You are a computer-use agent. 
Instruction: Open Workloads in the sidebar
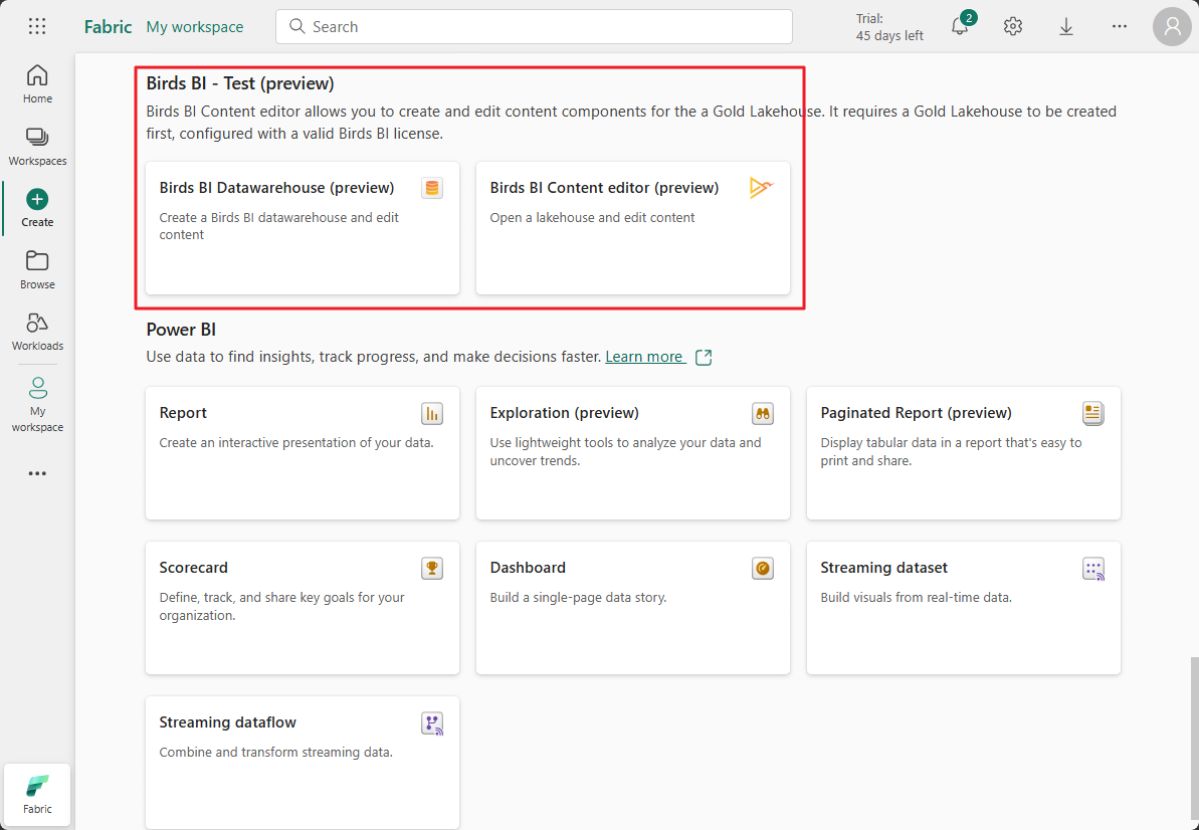tap(37, 331)
